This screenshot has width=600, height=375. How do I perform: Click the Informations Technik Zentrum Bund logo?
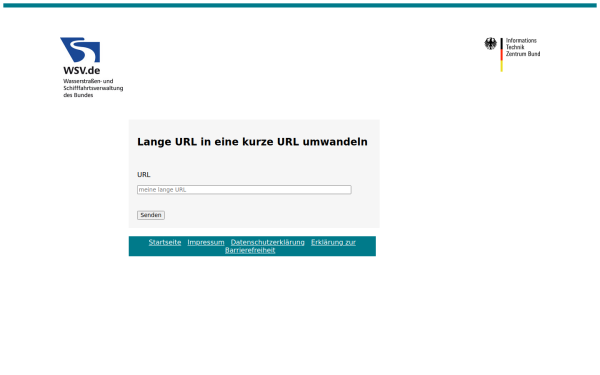point(512,54)
